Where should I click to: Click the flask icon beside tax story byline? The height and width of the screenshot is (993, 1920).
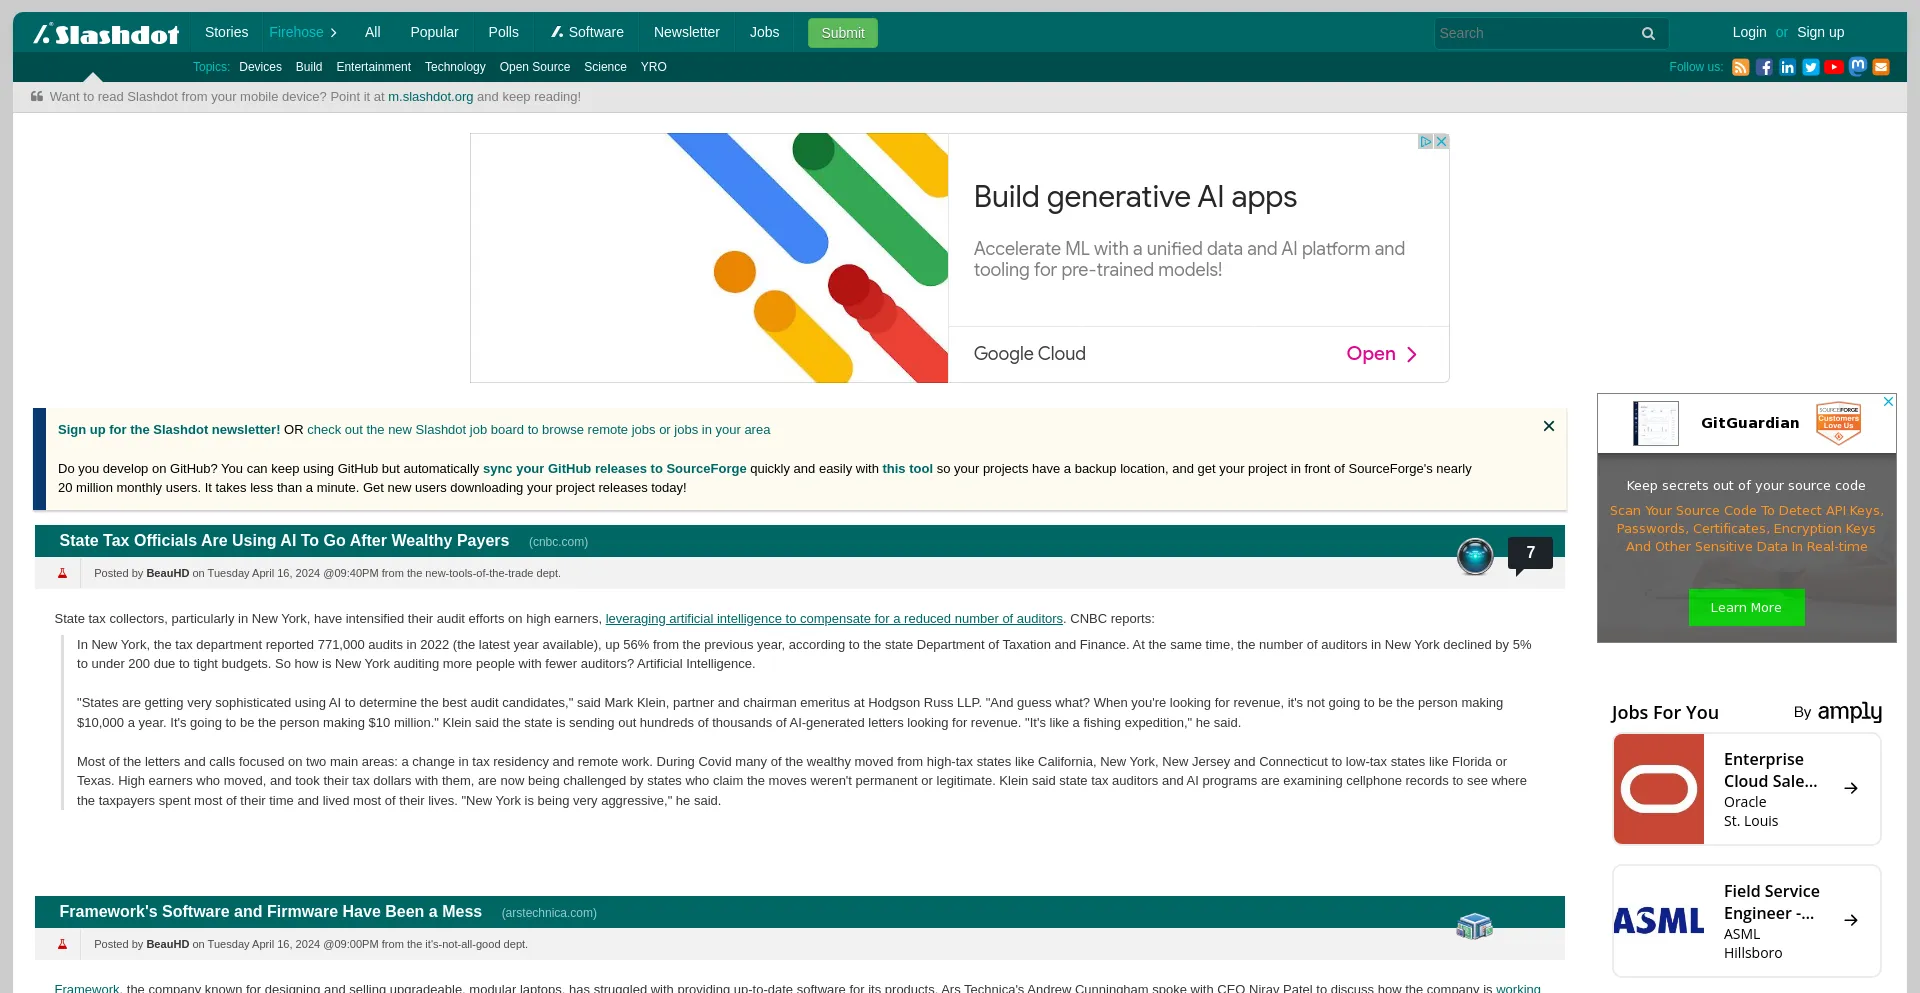(62, 573)
